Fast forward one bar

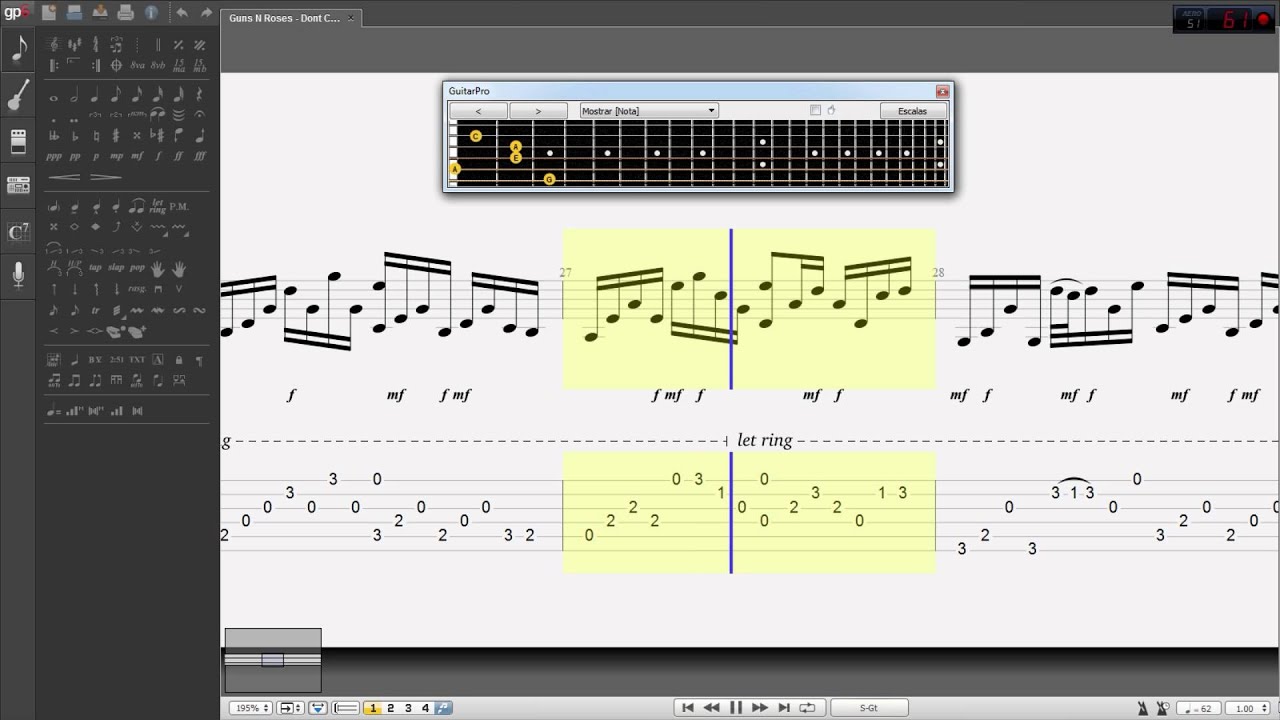[x=760, y=708]
